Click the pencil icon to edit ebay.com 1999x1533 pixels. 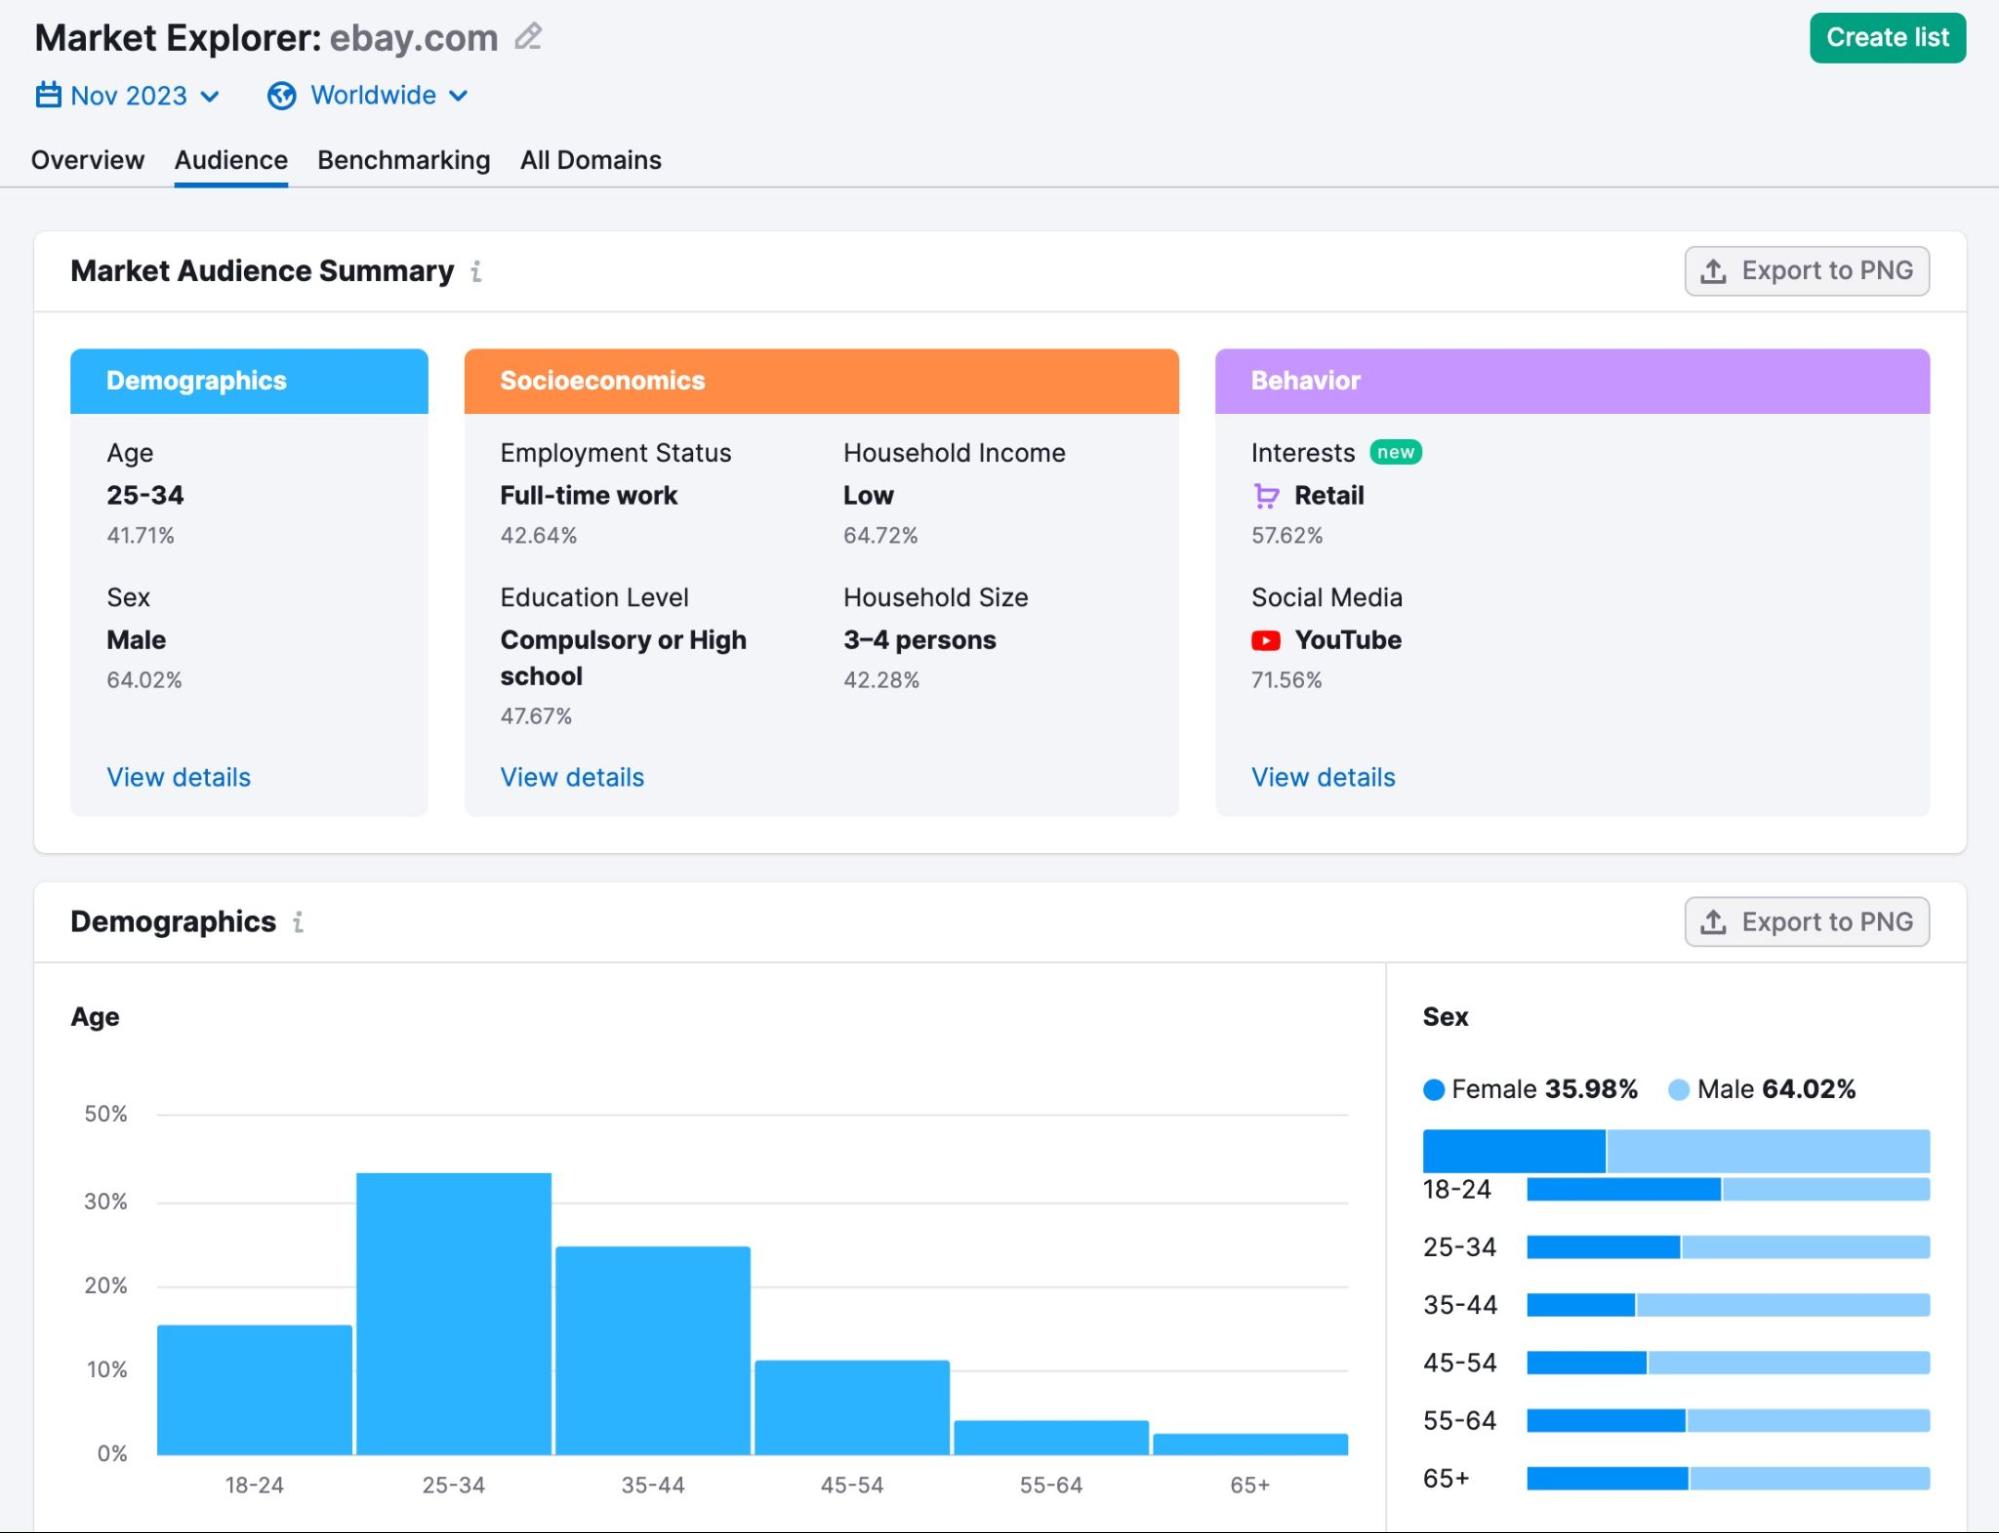tap(529, 37)
